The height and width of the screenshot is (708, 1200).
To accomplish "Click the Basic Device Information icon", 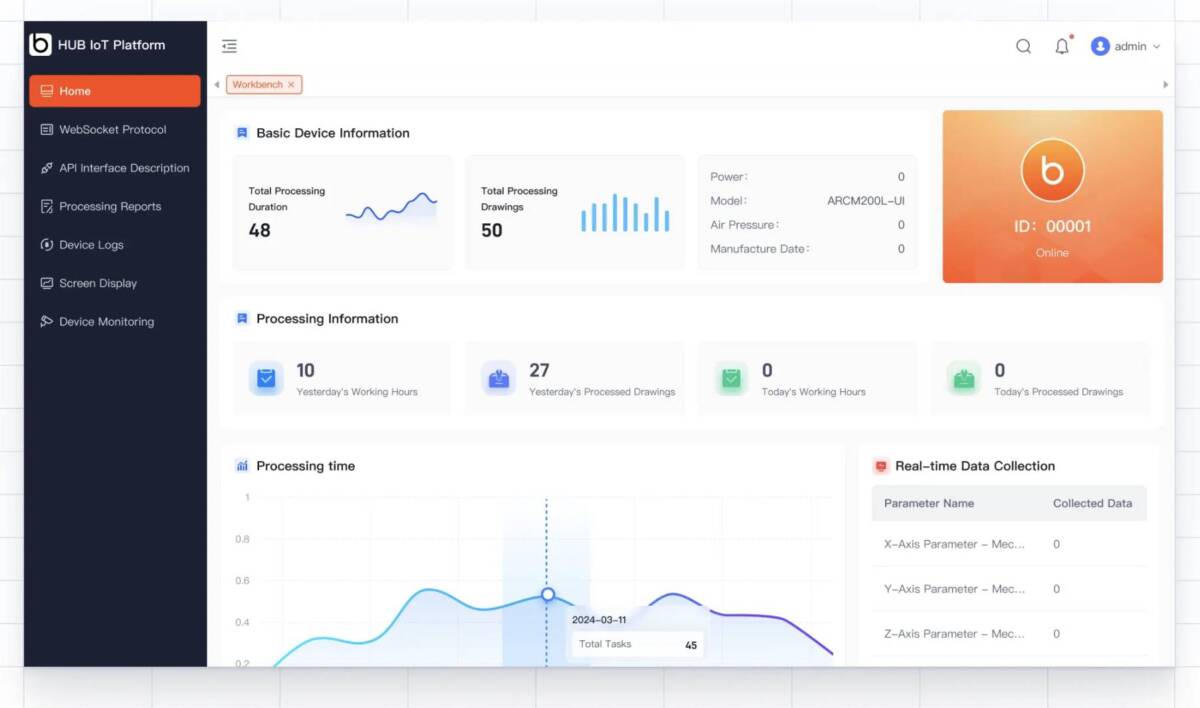I will click(242, 132).
